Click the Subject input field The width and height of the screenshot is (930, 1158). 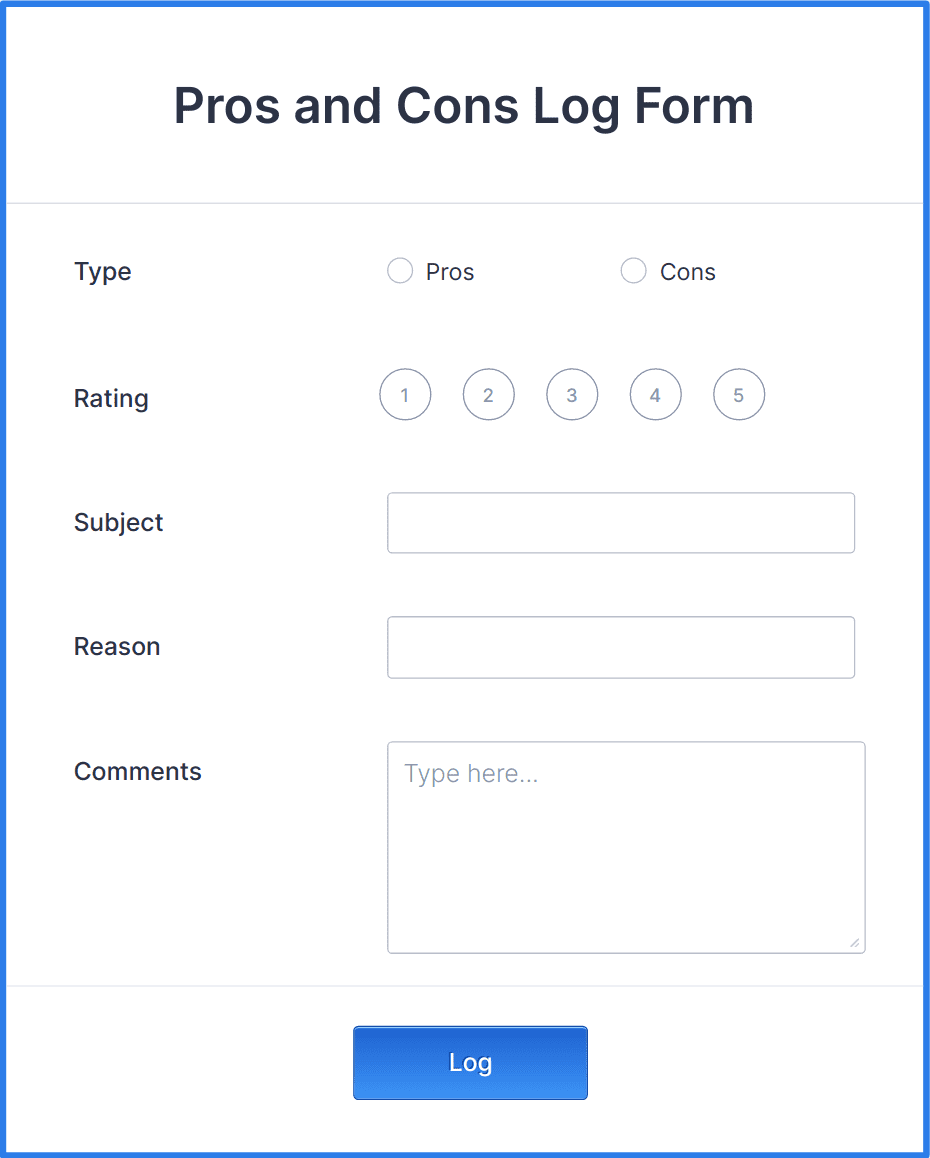tap(620, 522)
